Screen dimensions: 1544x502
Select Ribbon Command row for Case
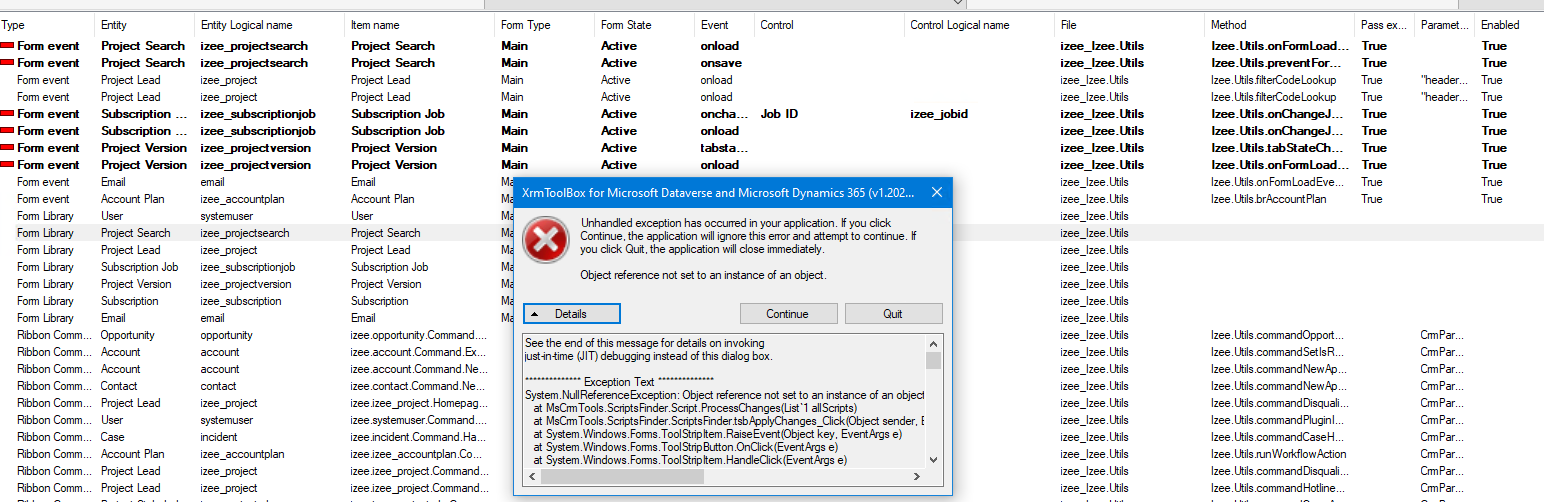[772, 437]
